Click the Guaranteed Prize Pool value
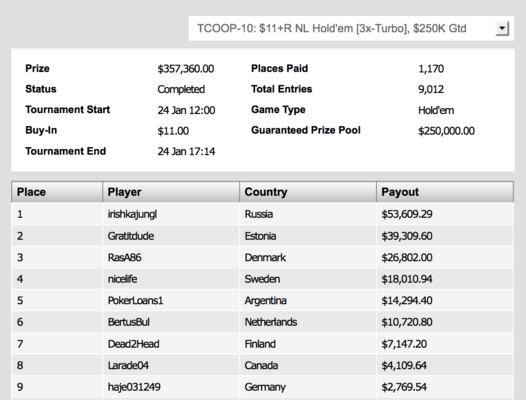The image size is (526, 400). tap(446, 131)
